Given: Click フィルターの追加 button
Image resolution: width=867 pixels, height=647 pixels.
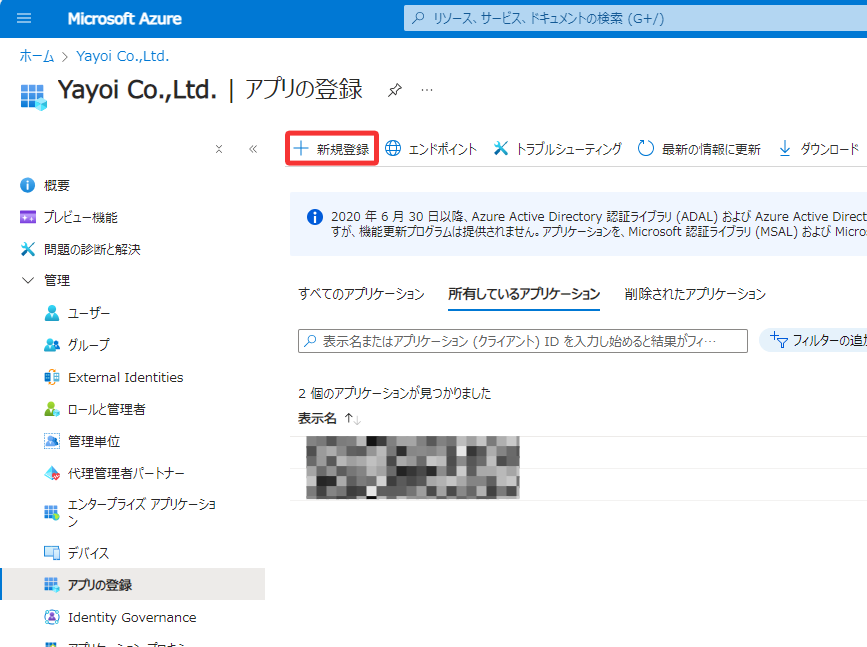Looking at the screenshot, I should click(814, 340).
